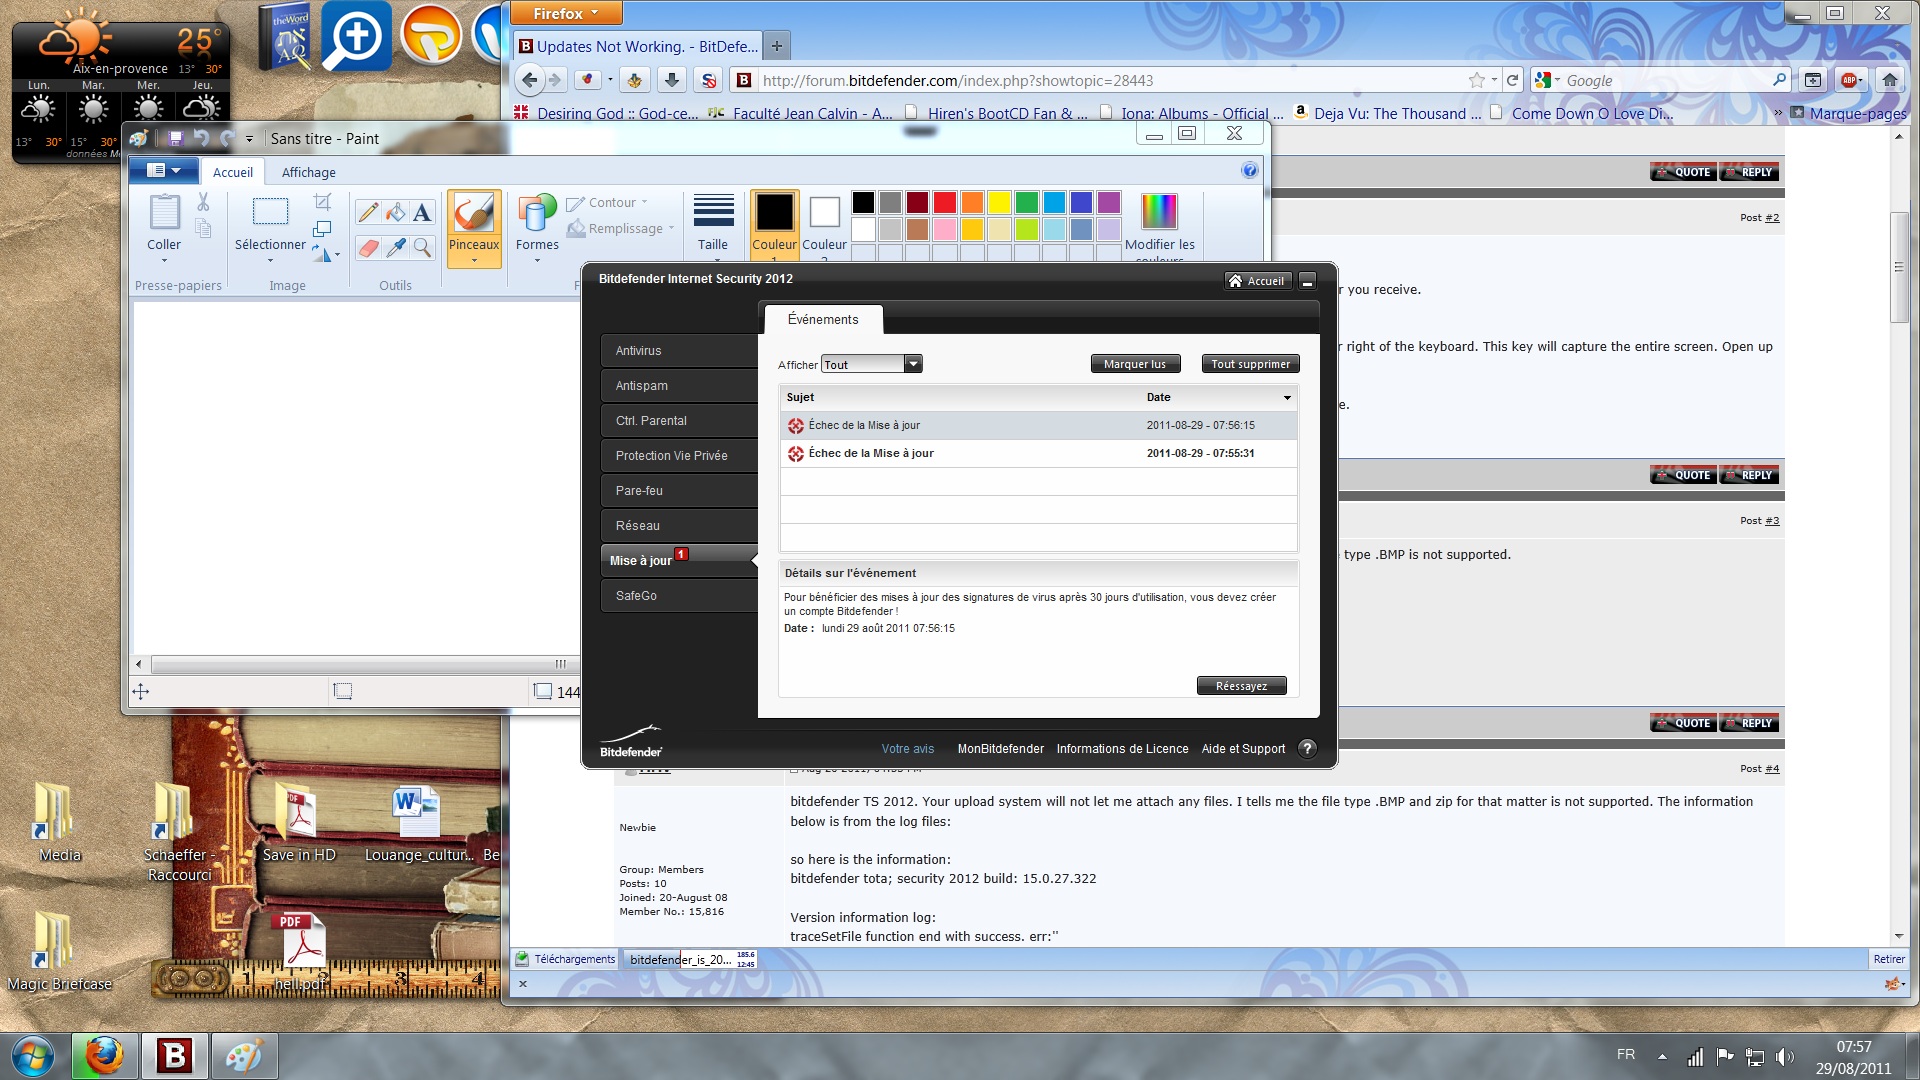Image resolution: width=1920 pixels, height=1080 pixels.
Task: Click the MonBitdefender link
Action: 1000,749
